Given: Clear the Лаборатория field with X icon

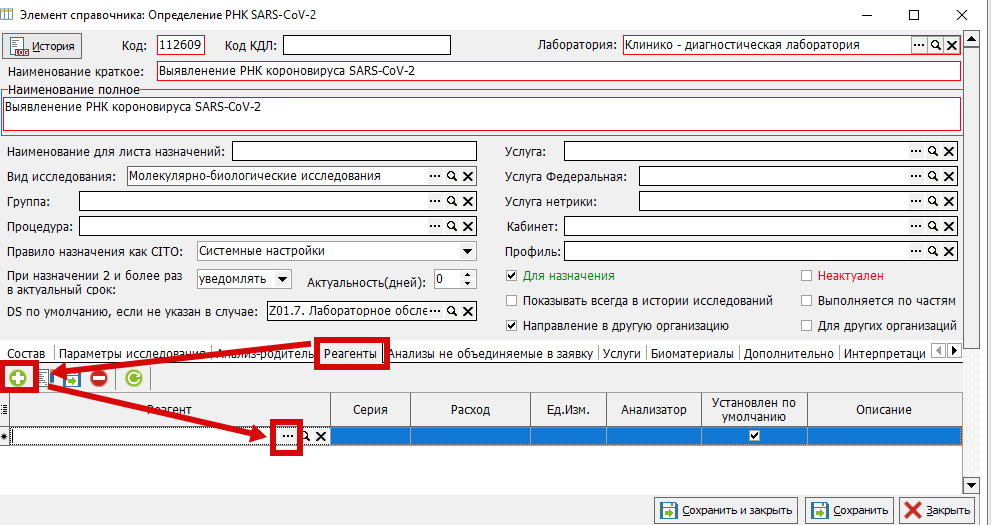Looking at the screenshot, I should 952,45.
